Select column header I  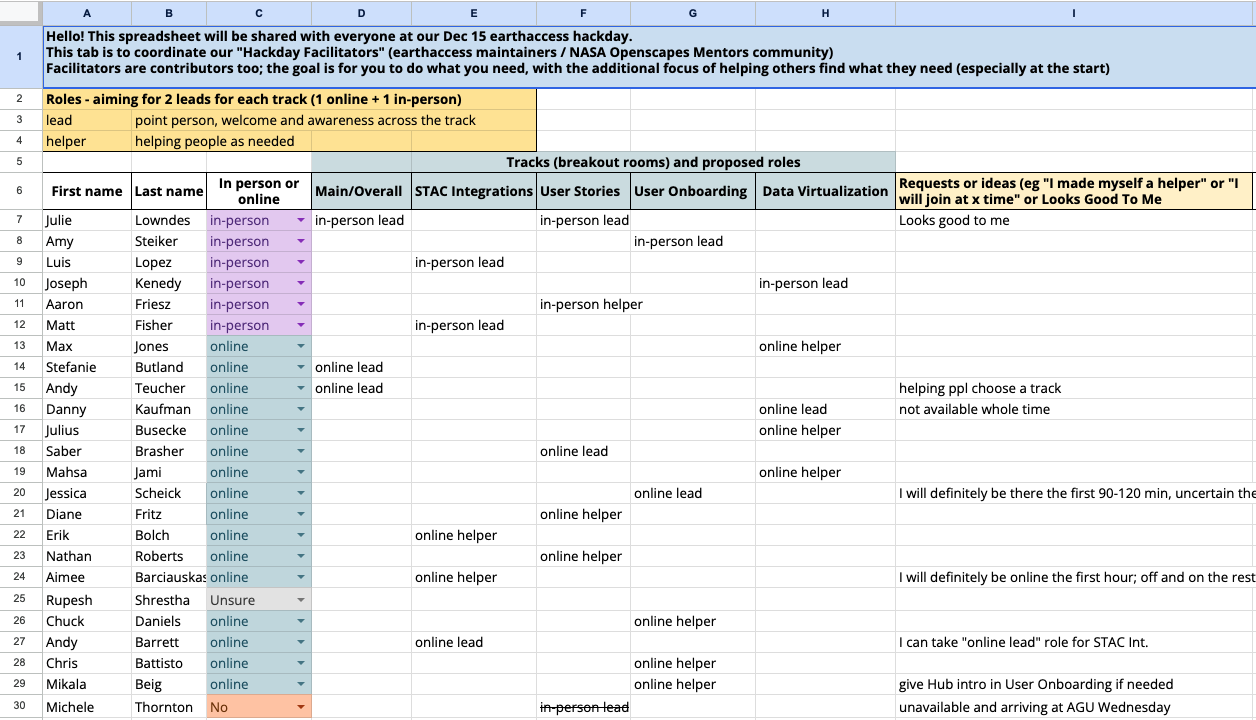point(1073,13)
